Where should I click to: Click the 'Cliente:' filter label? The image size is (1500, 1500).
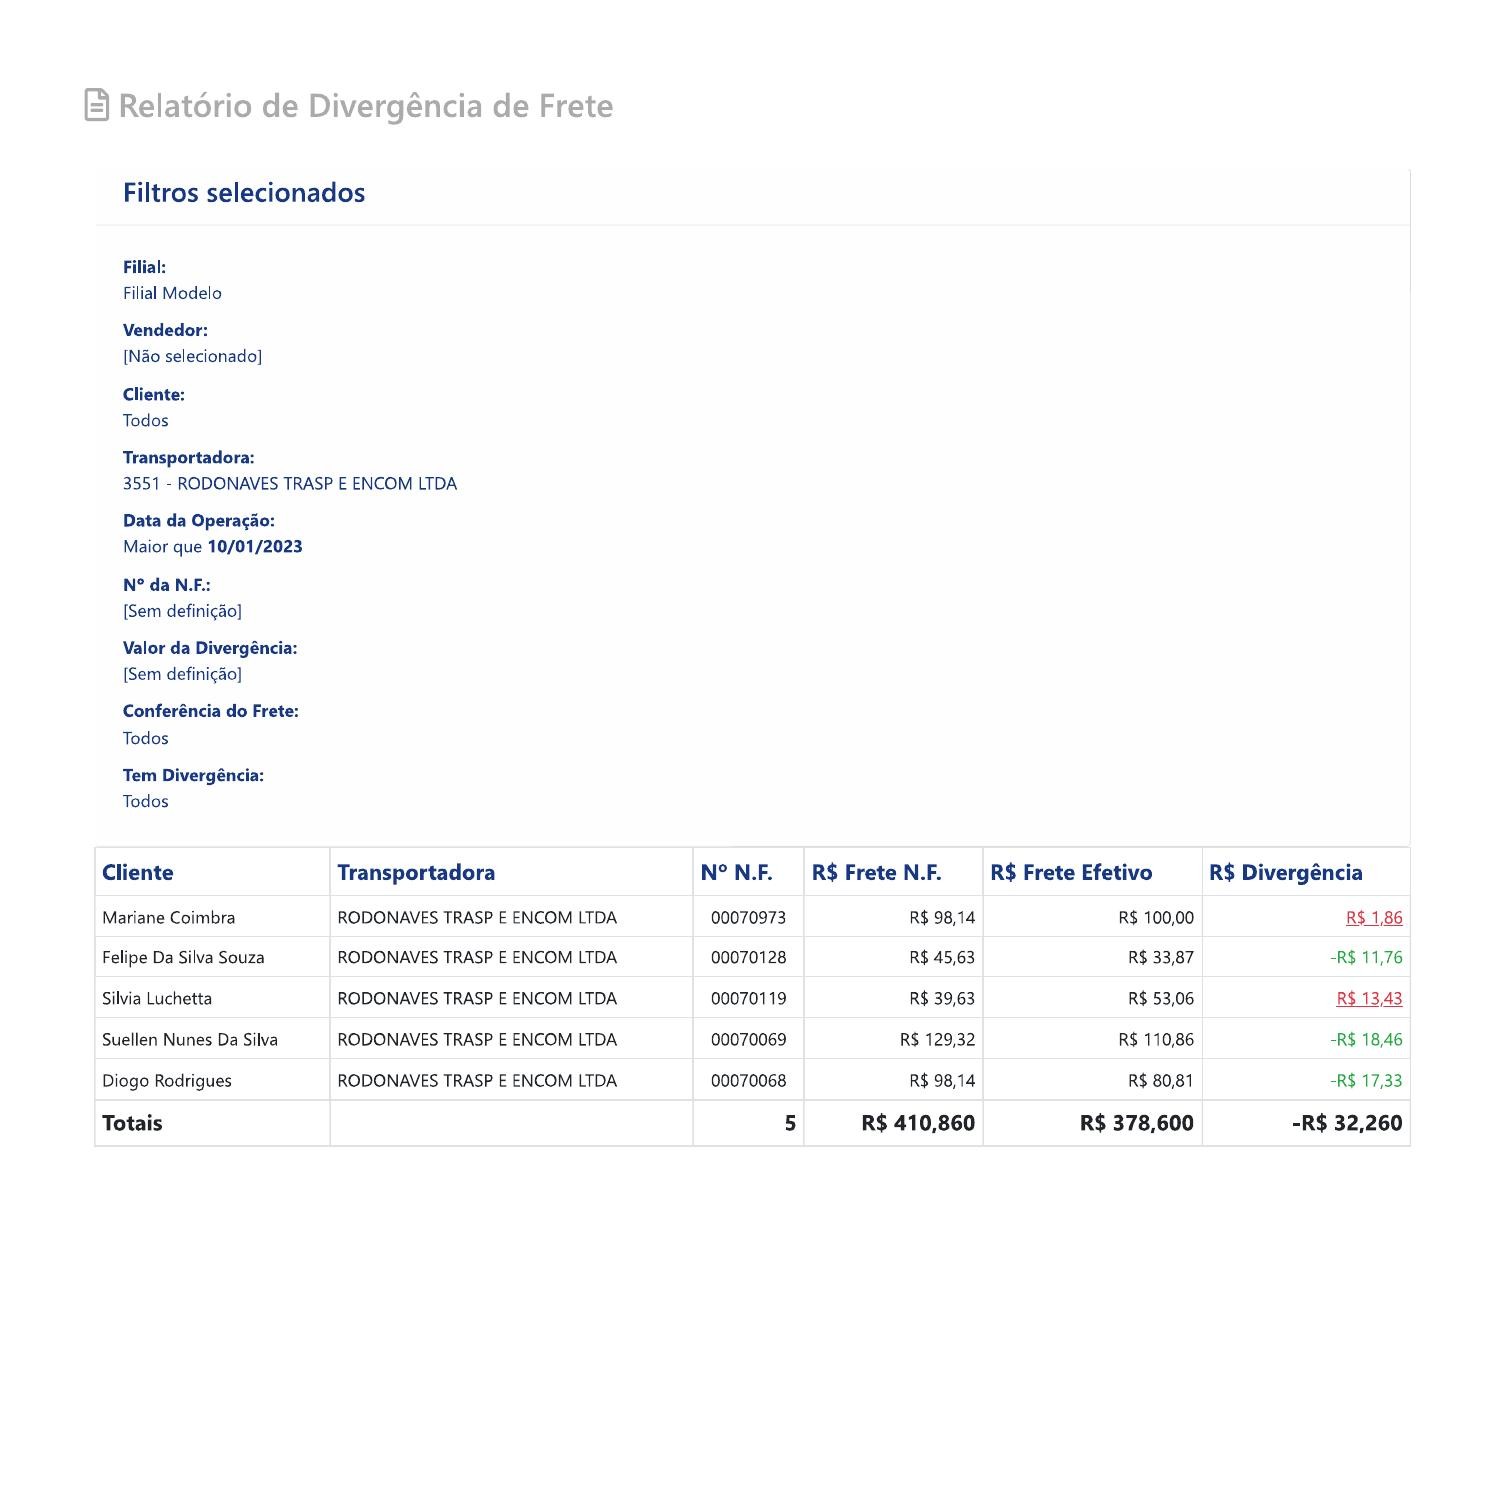(154, 394)
